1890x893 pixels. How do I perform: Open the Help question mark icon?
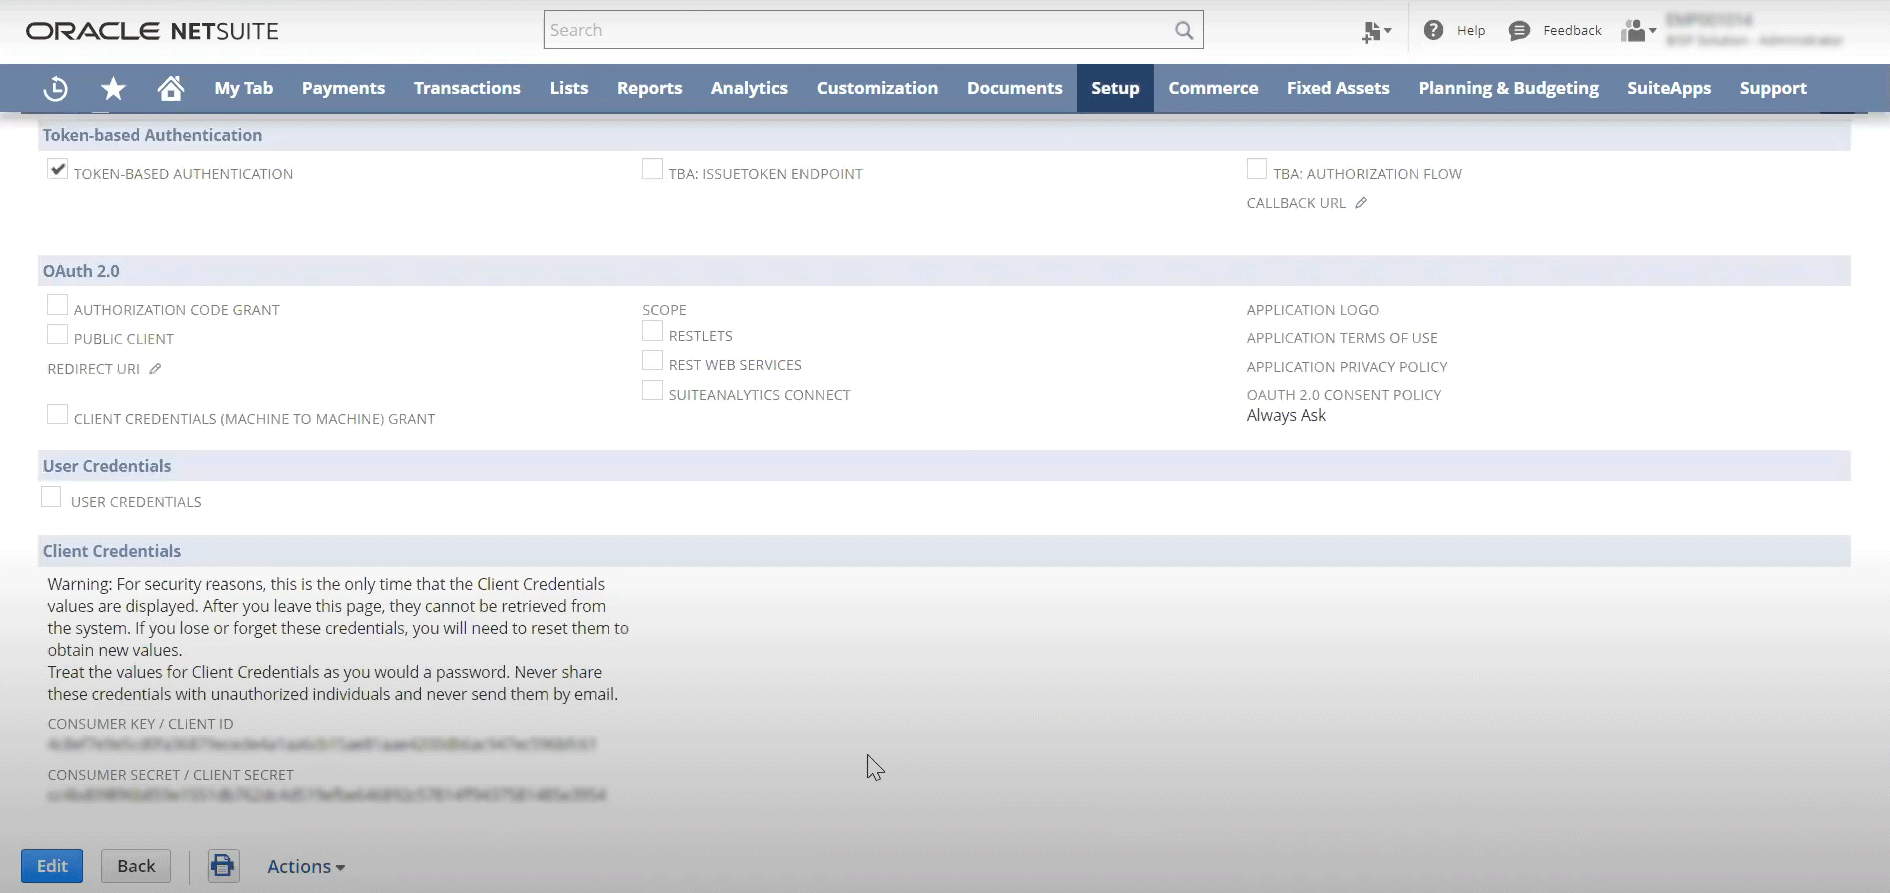[x=1433, y=30]
